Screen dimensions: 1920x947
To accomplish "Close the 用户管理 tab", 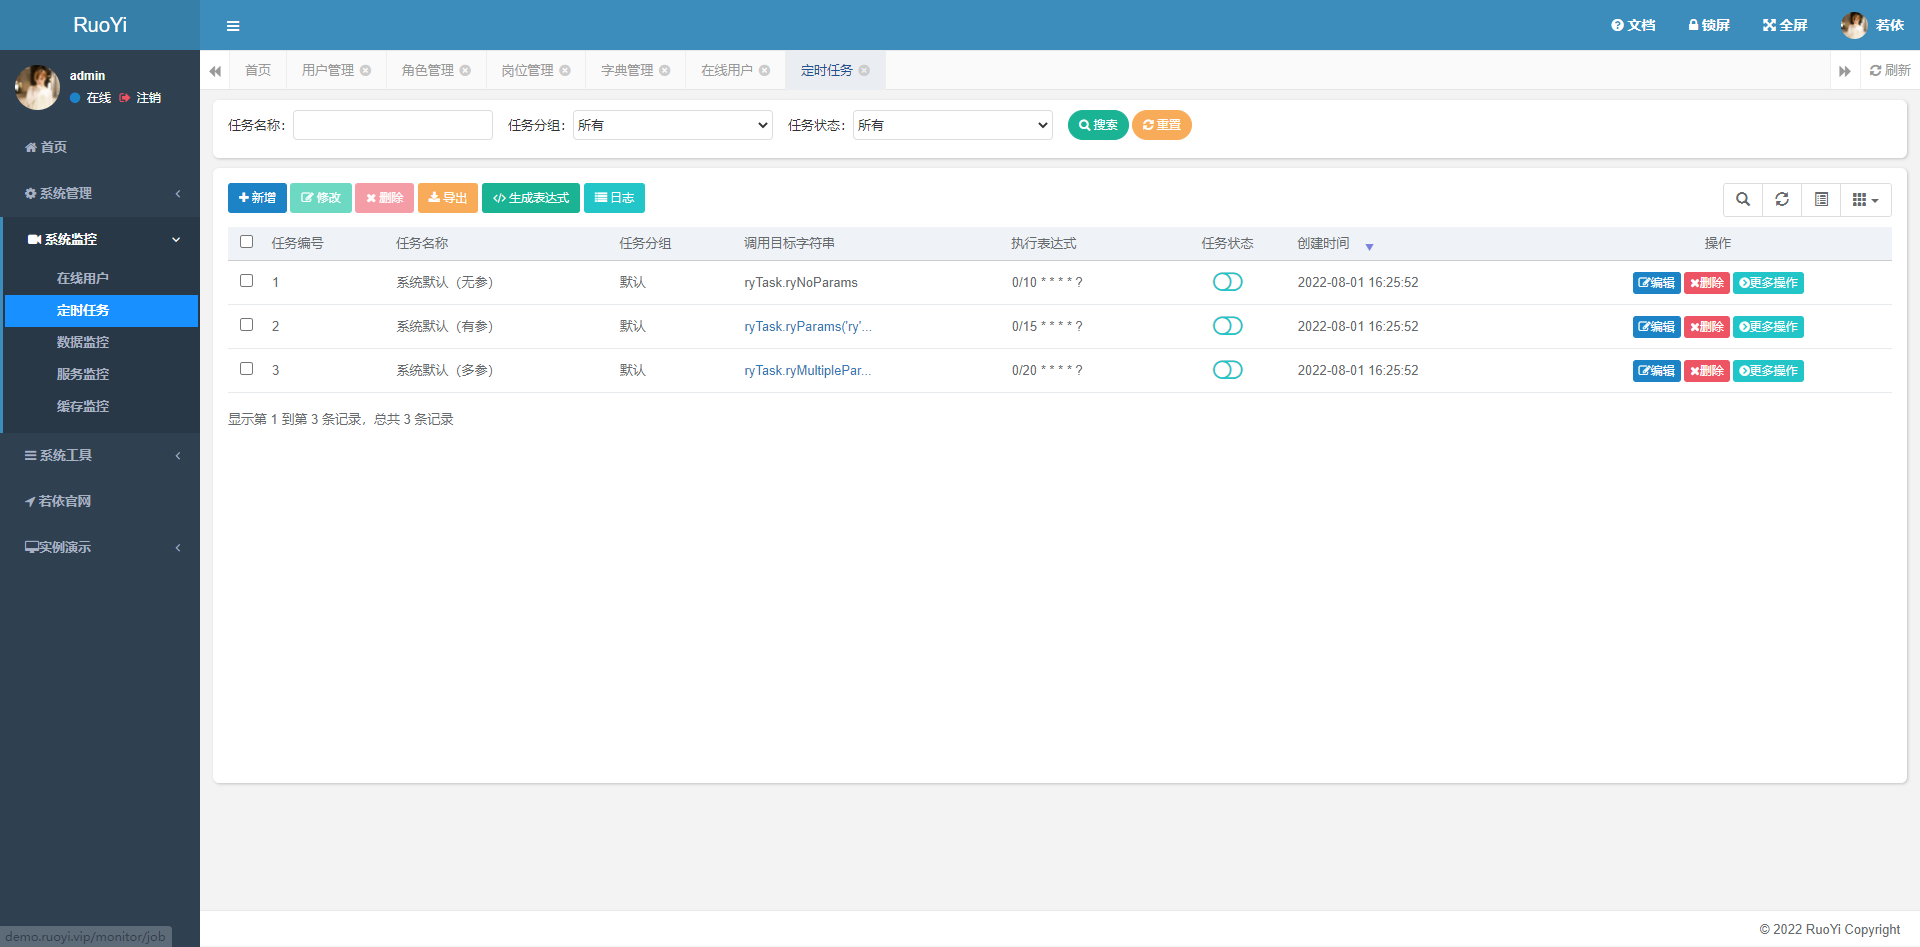I will click(366, 70).
